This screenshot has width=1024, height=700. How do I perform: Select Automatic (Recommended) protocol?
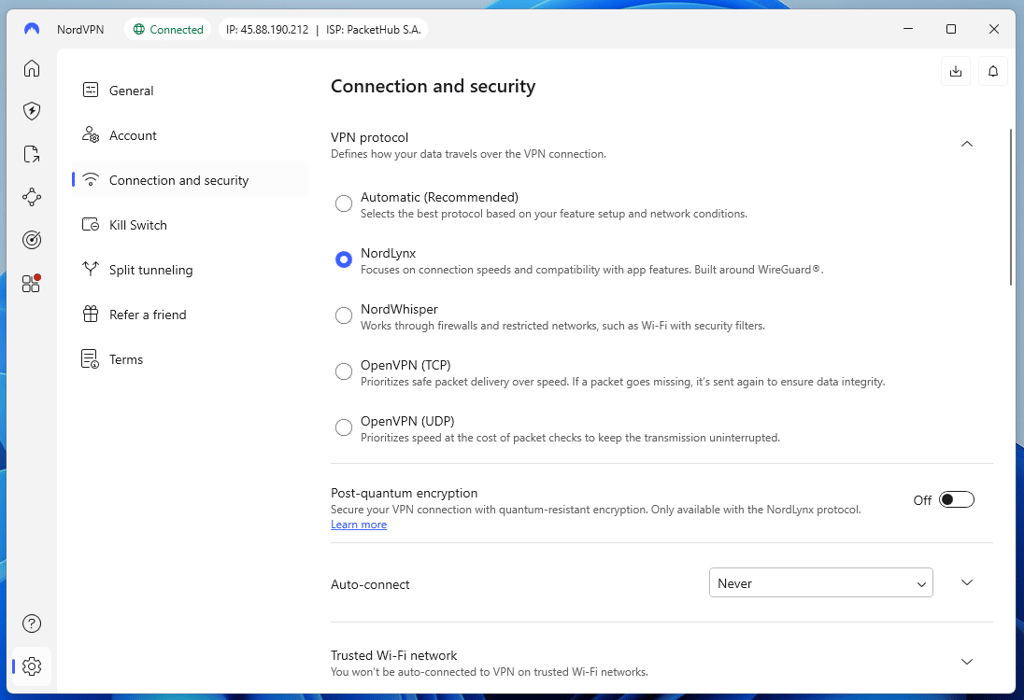[344, 204]
